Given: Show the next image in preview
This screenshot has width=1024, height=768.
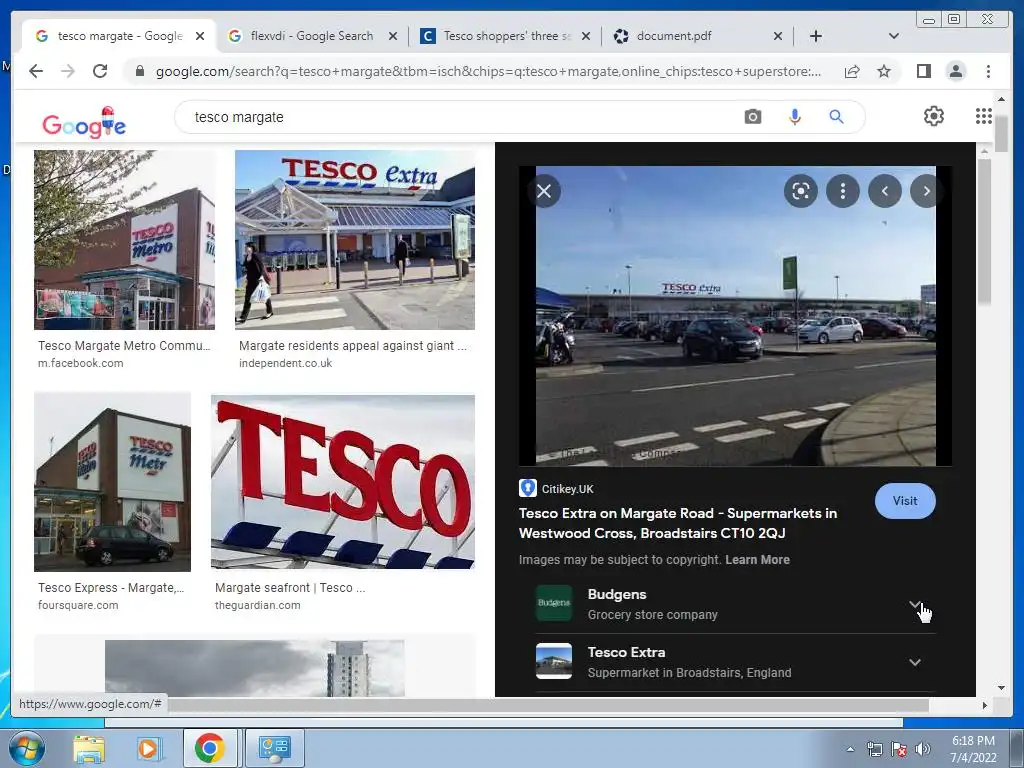Looking at the screenshot, I should click(925, 191).
